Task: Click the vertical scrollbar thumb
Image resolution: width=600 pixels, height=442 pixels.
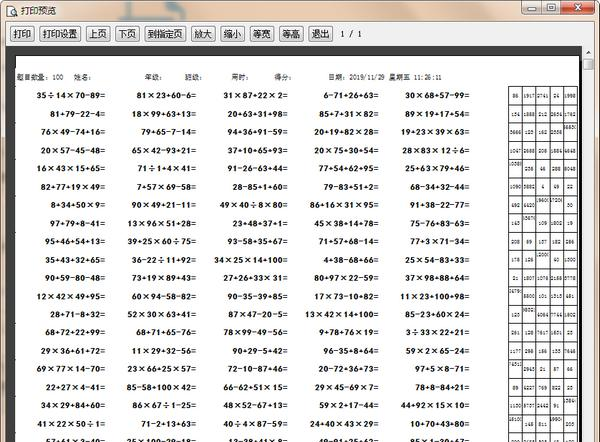Action: coord(588,64)
